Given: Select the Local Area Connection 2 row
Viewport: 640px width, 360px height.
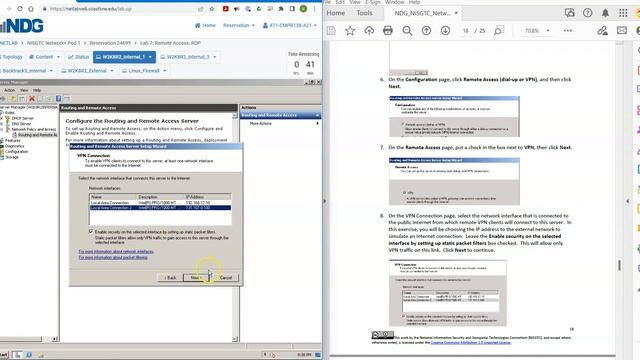Looking at the screenshot, I should point(160,208).
